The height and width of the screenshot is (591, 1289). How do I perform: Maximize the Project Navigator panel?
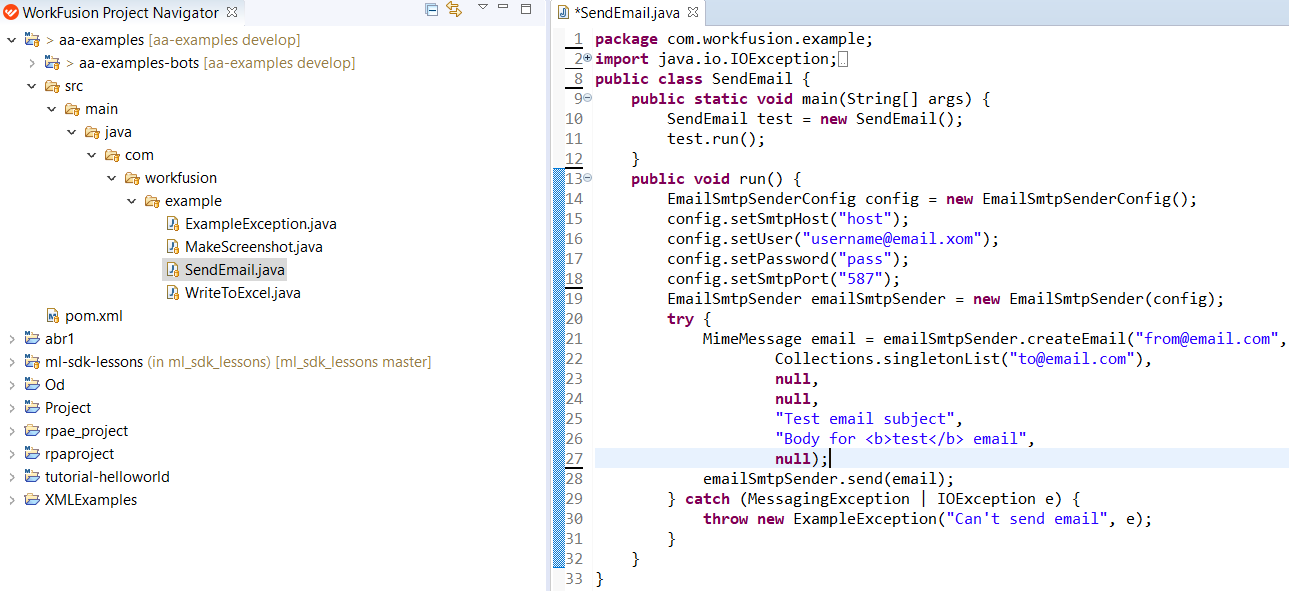526,9
